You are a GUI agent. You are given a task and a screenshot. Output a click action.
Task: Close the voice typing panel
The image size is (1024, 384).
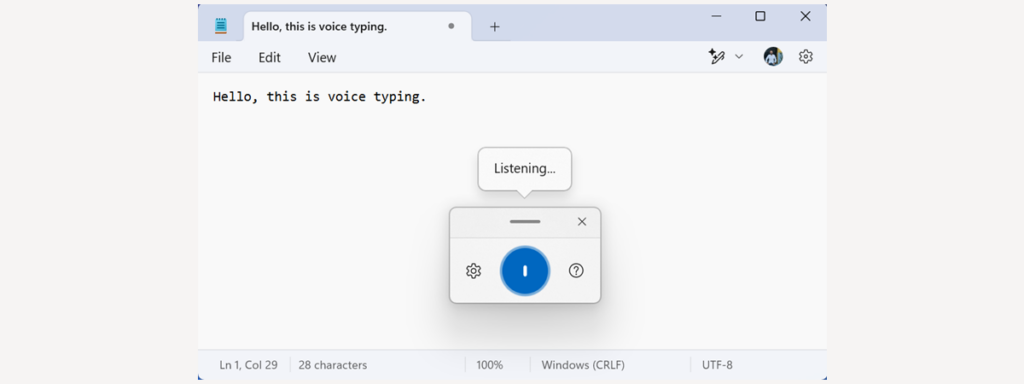click(x=582, y=222)
